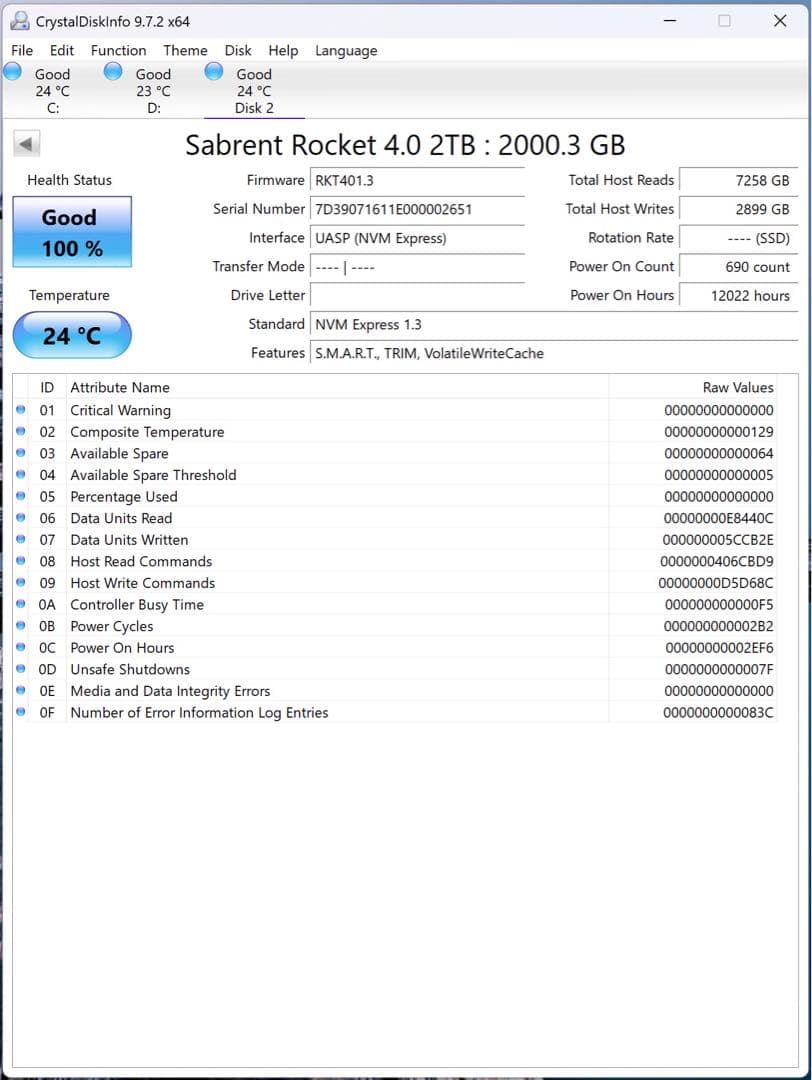The height and width of the screenshot is (1080, 812).
Task: Click the blue dot beside Media and Data Integrity Errors
Action: coord(22,691)
